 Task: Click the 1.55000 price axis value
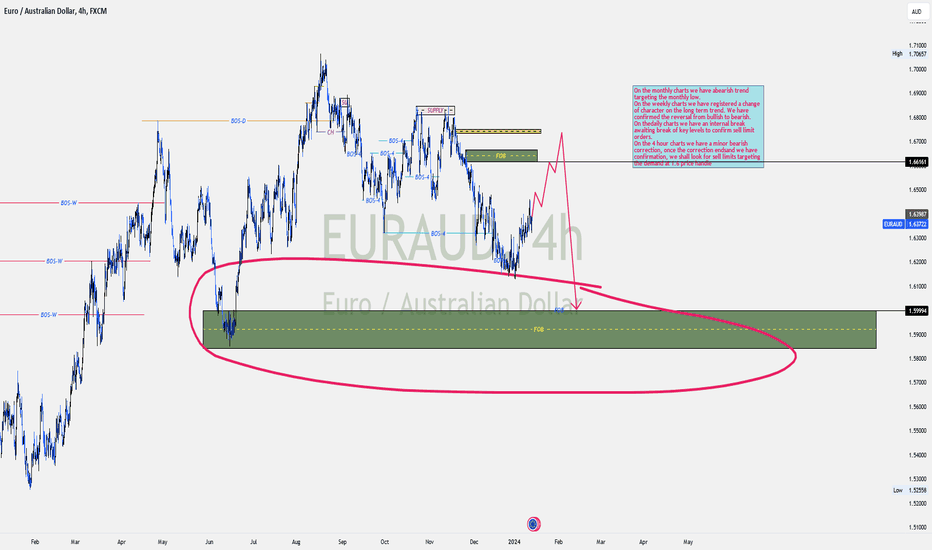[x=917, y=430]
